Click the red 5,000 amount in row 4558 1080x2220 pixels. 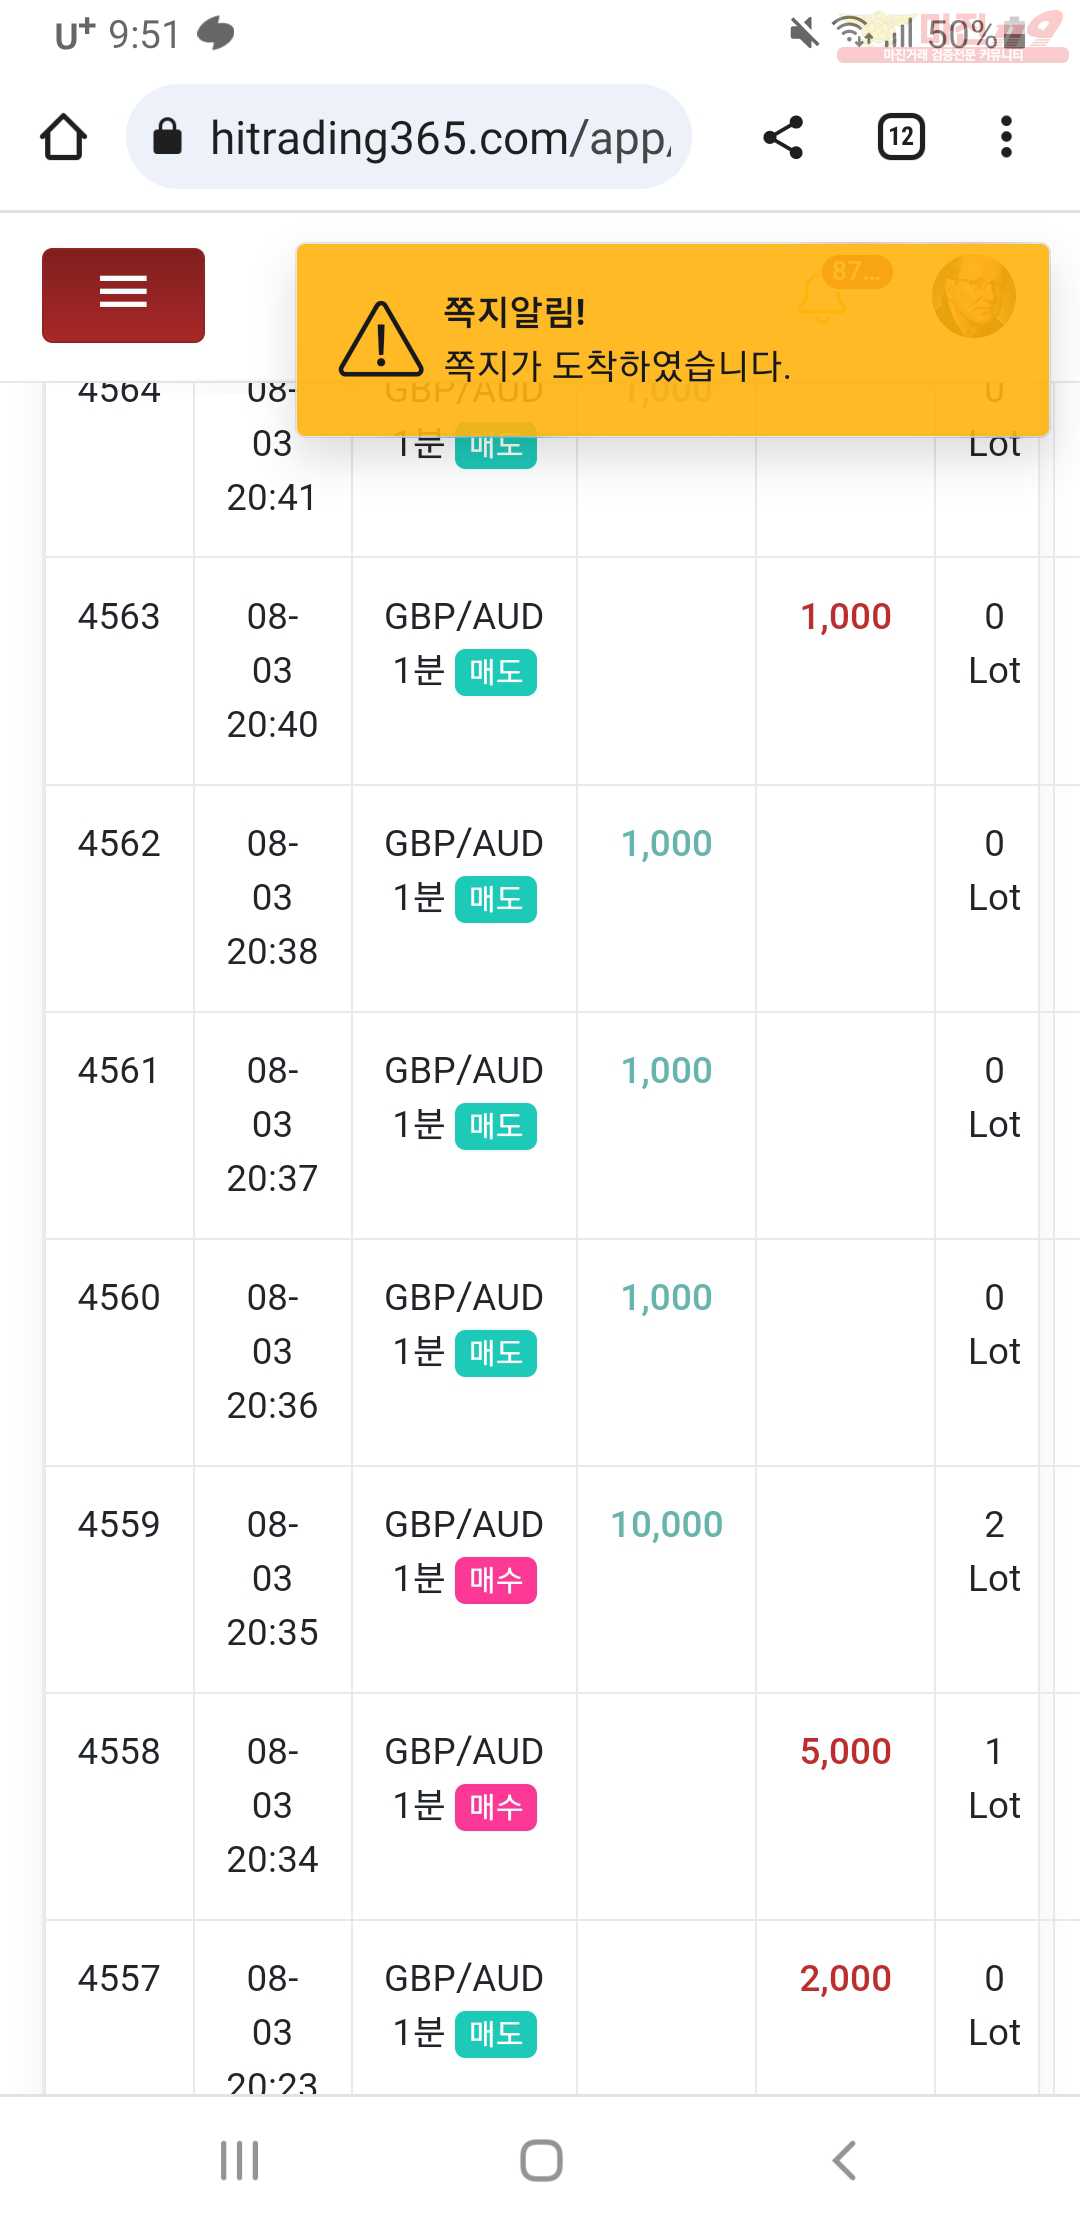click(845, 1751)
